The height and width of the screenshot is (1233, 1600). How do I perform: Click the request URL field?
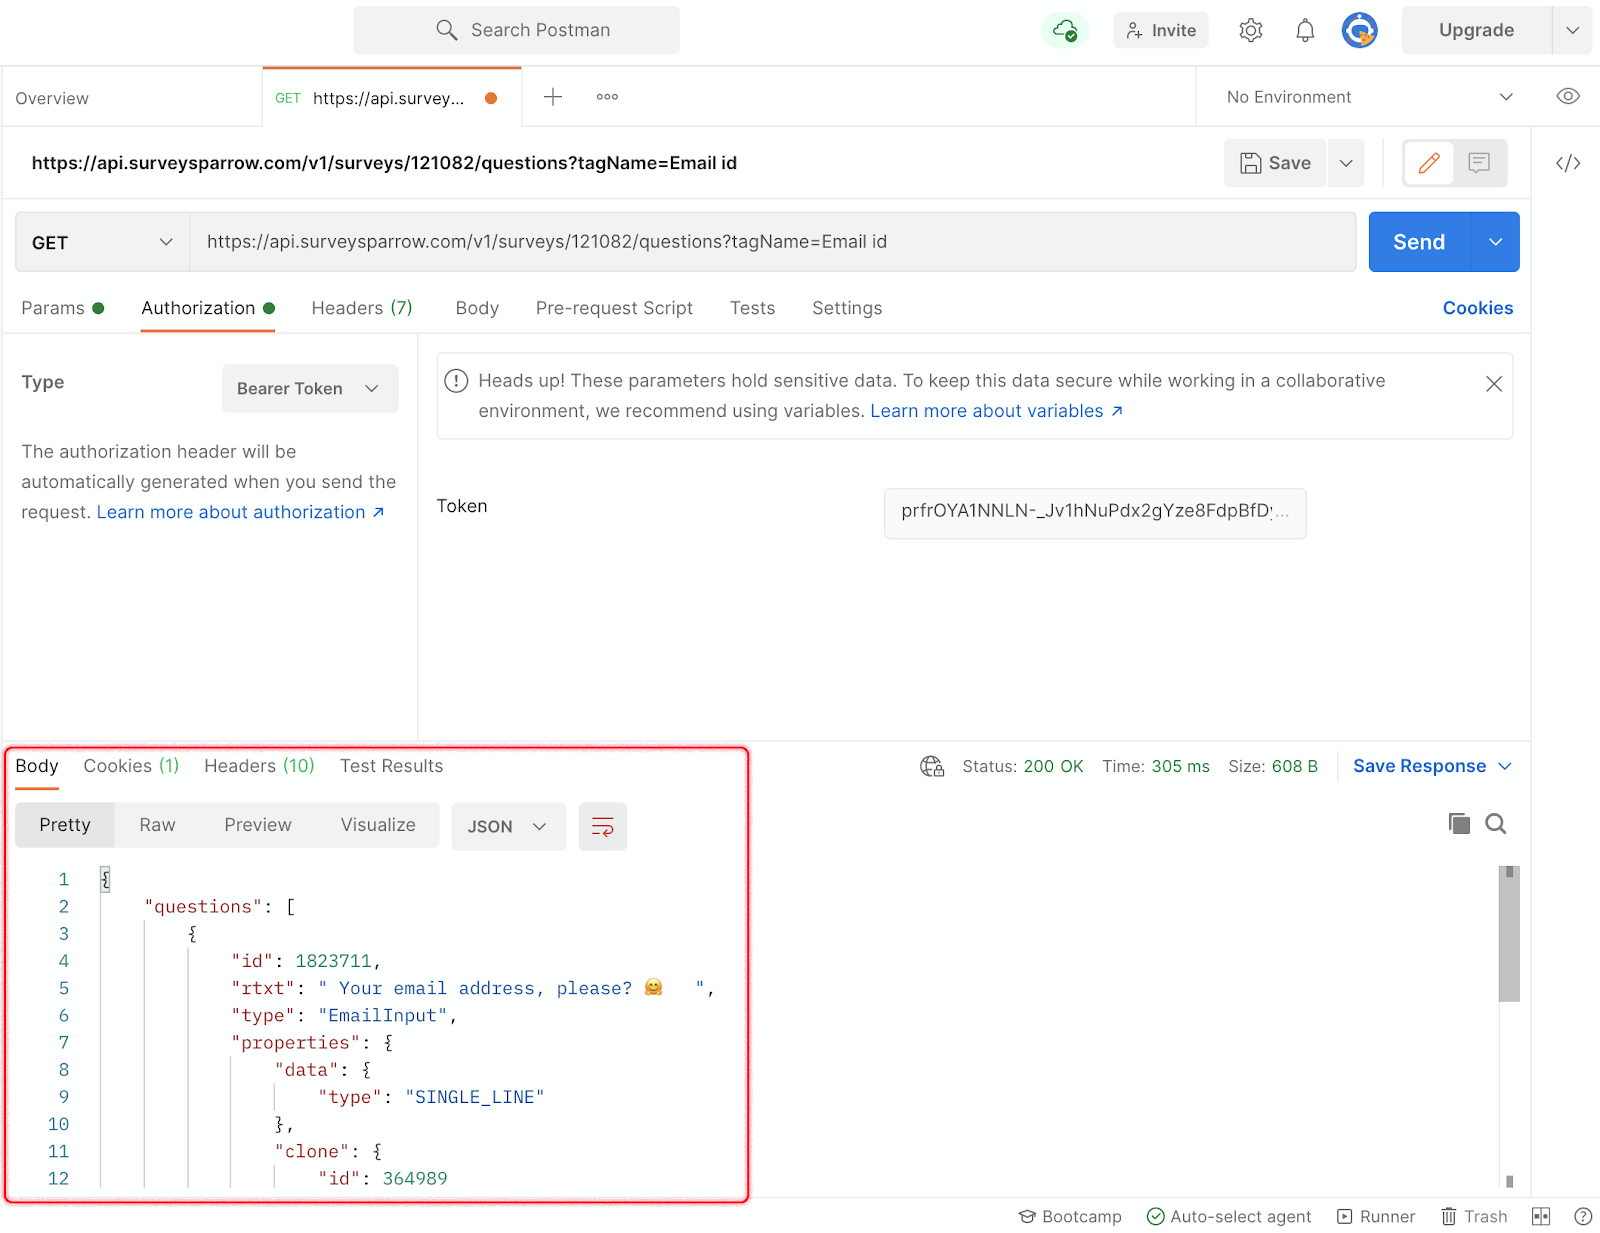click(772, 242)
